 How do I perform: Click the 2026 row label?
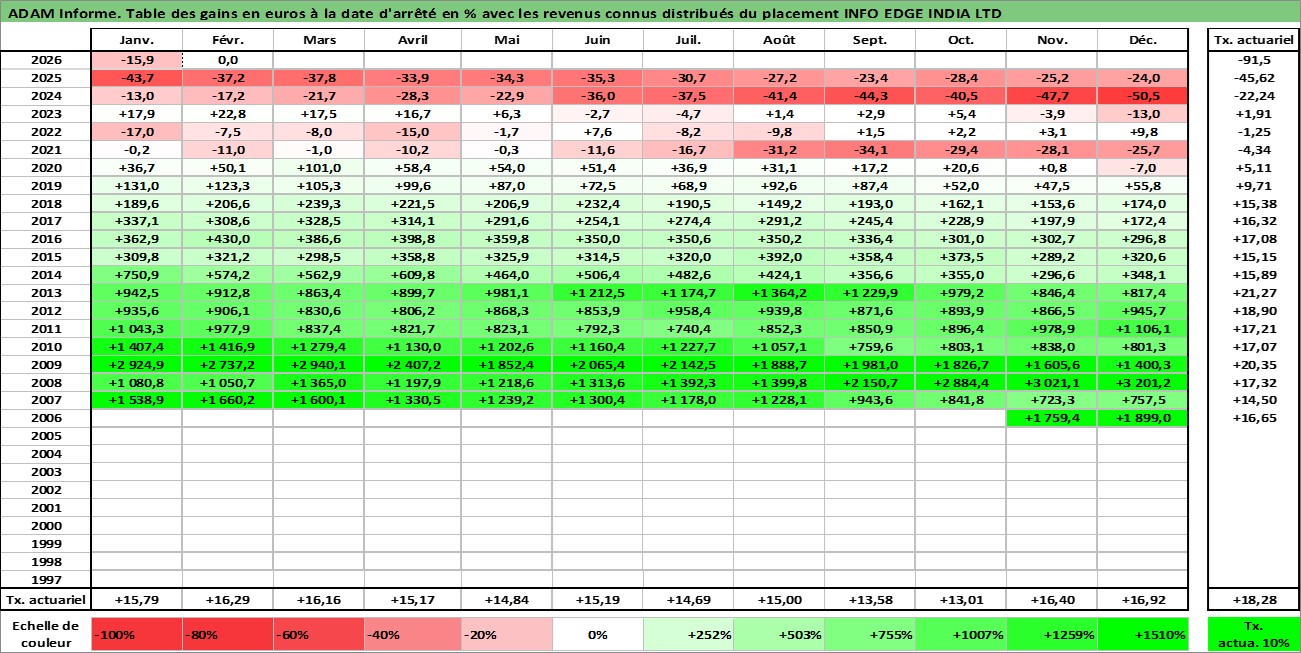(46, 60)
